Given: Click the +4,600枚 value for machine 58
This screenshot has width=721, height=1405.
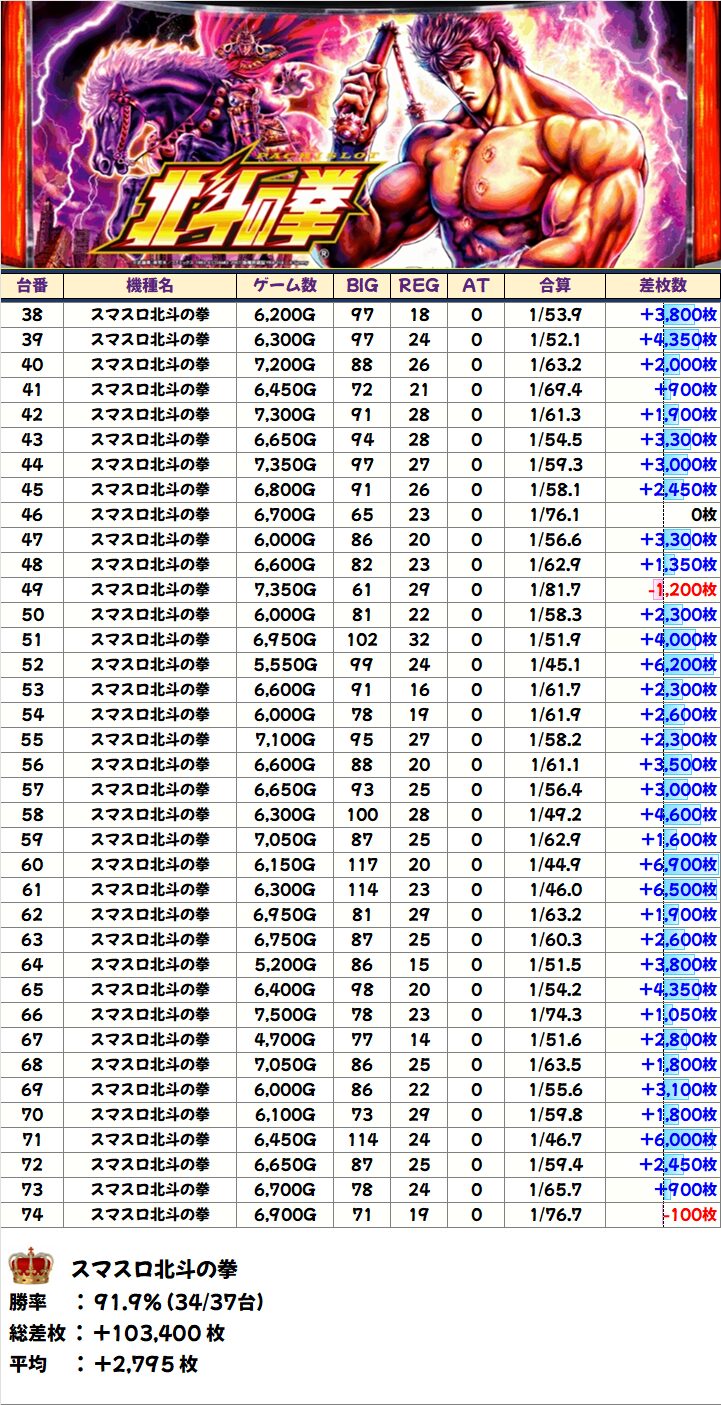Looking at the screenshot, I should [679, 814].
